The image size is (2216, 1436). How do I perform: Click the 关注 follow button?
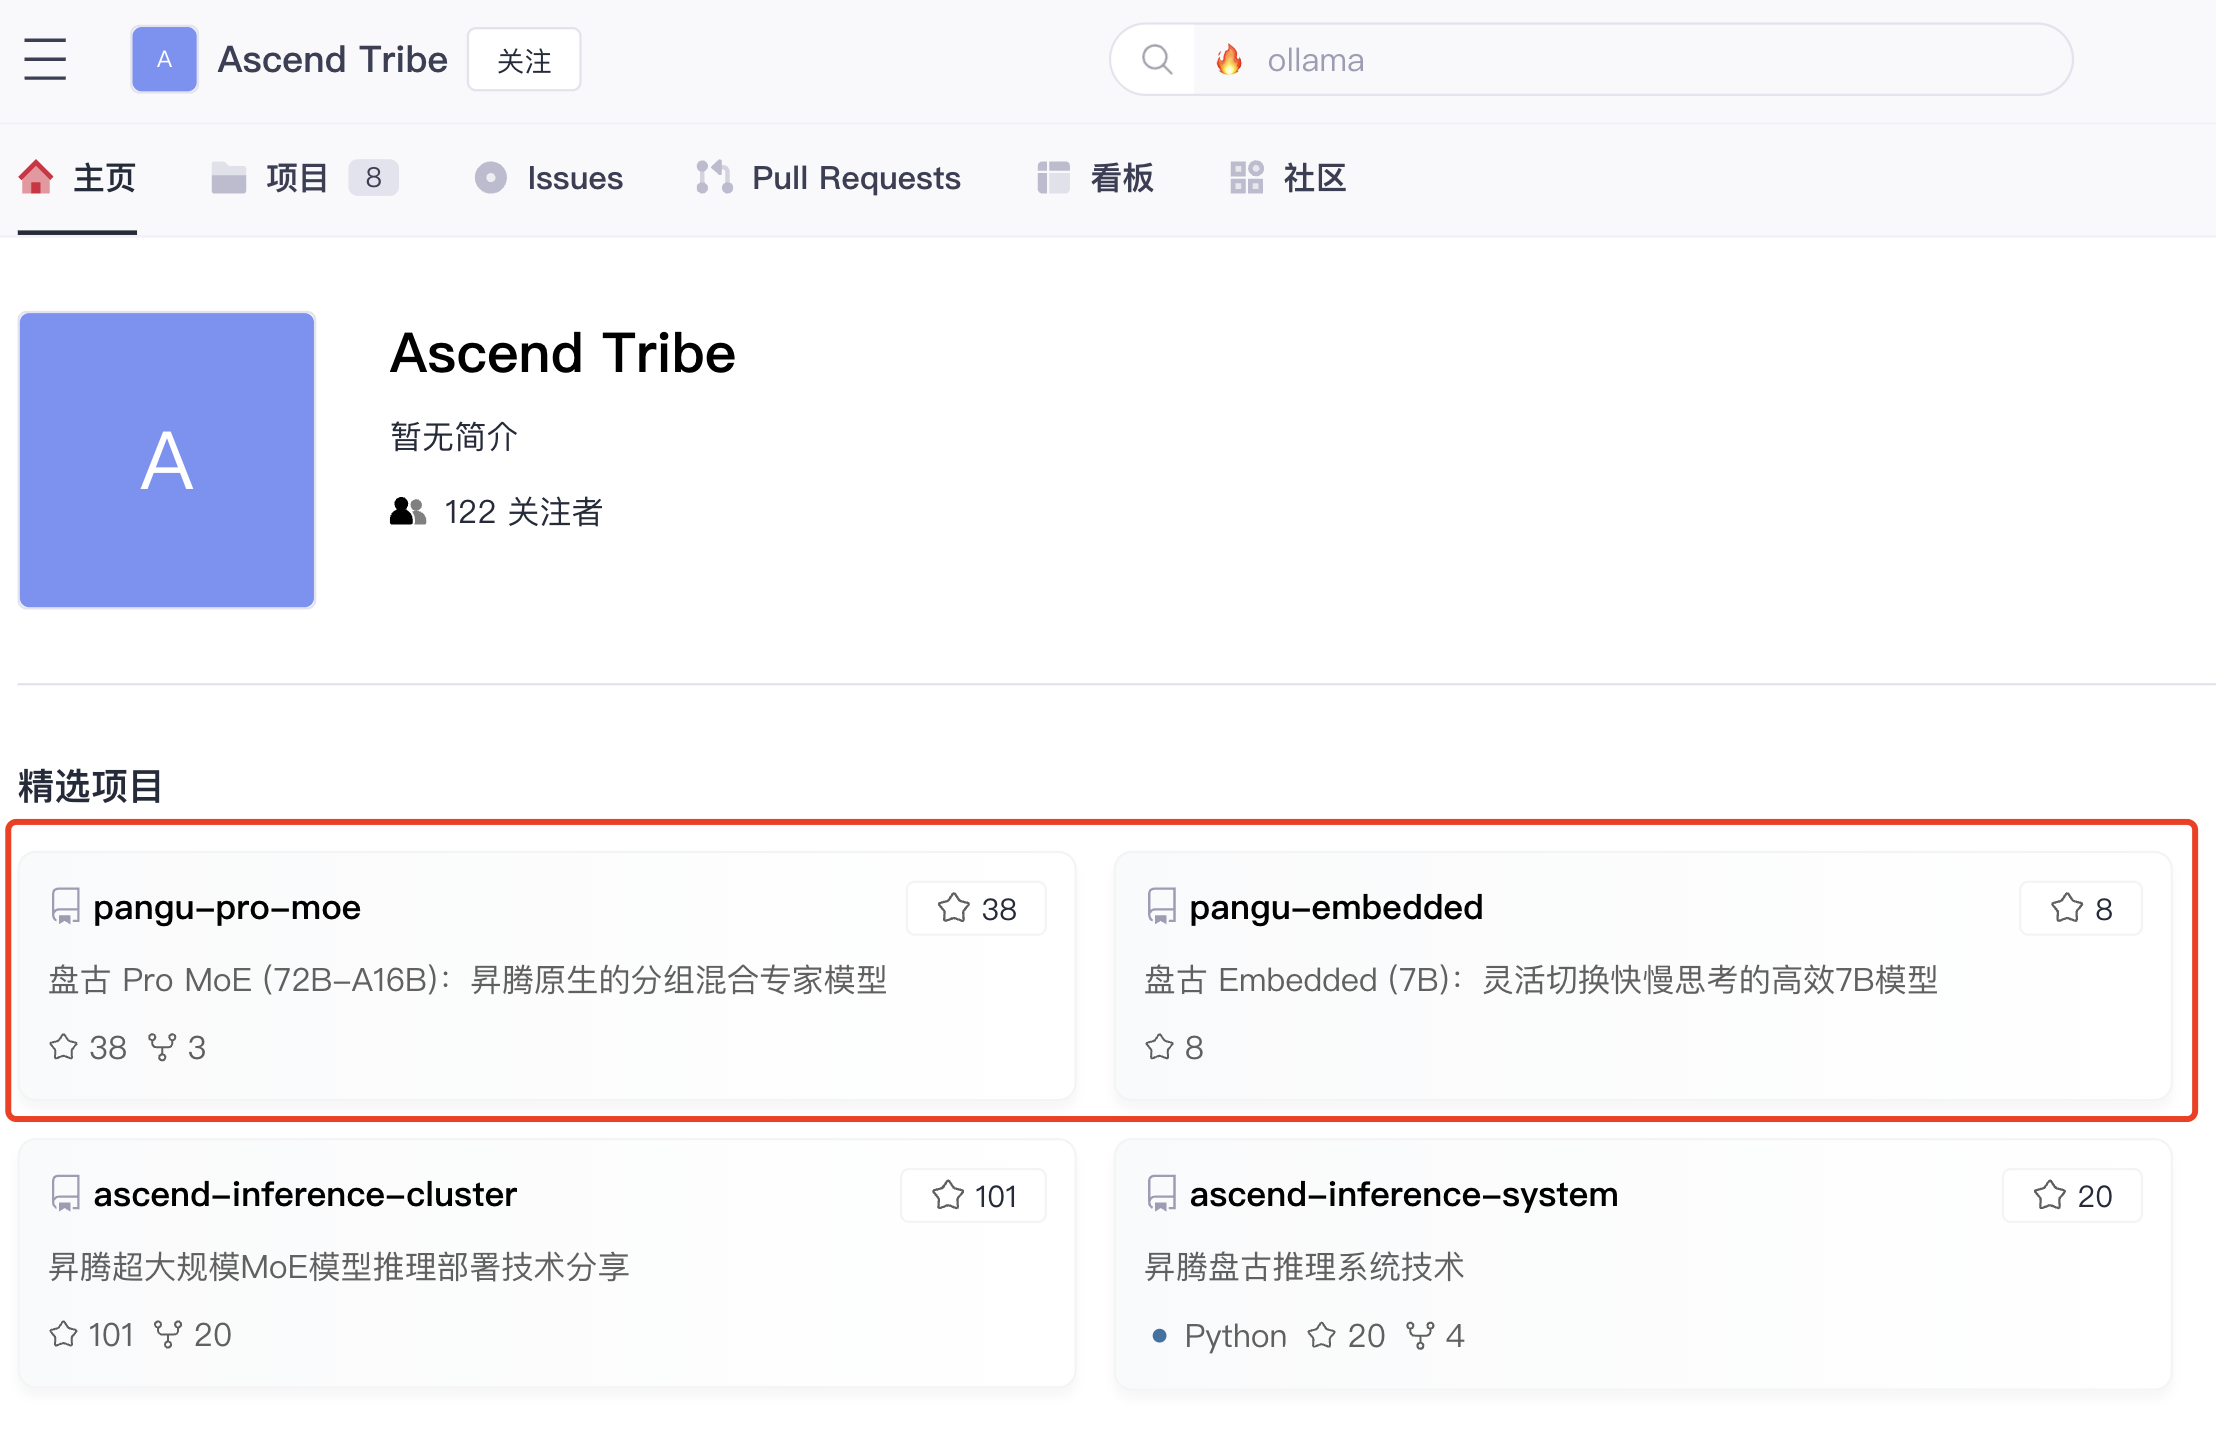click(x=523, y=59)
